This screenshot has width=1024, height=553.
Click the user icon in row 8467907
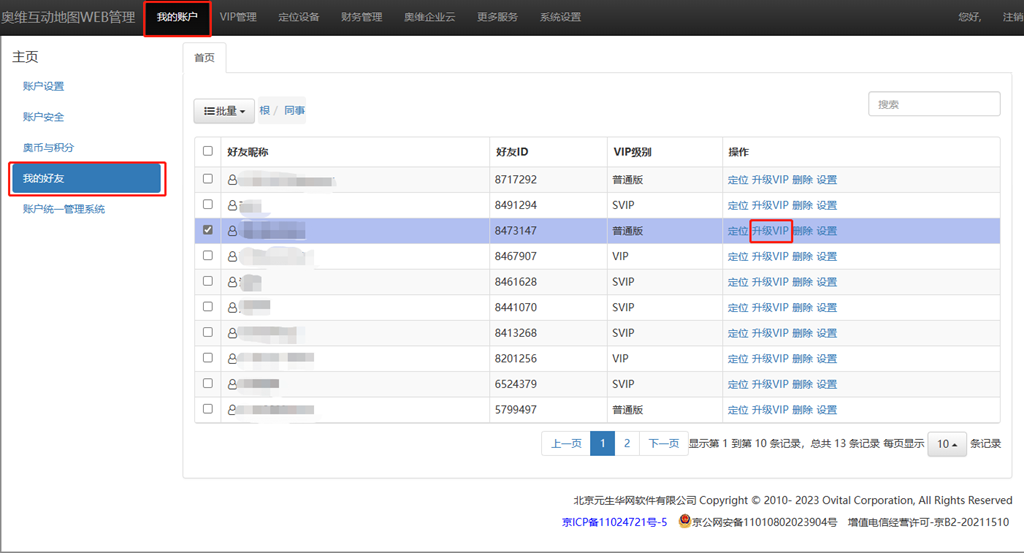[x=233, y=257]
